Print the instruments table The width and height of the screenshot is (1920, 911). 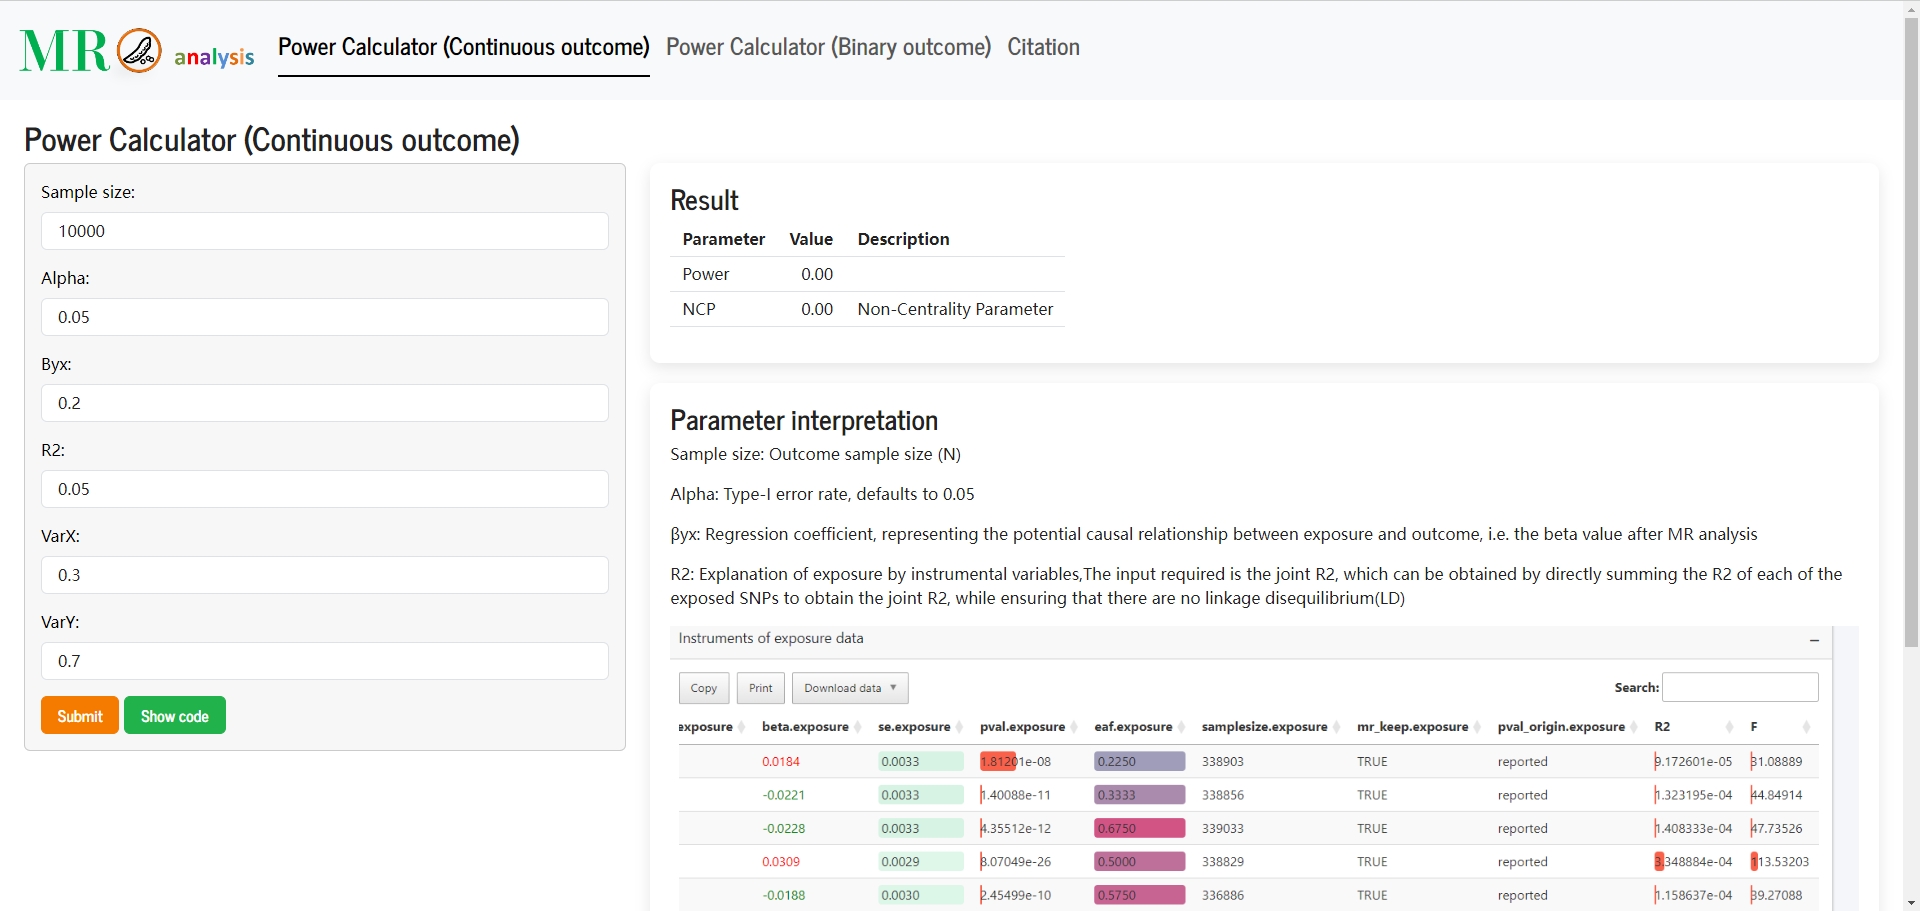pyautogui.click(x=761, y=688)
